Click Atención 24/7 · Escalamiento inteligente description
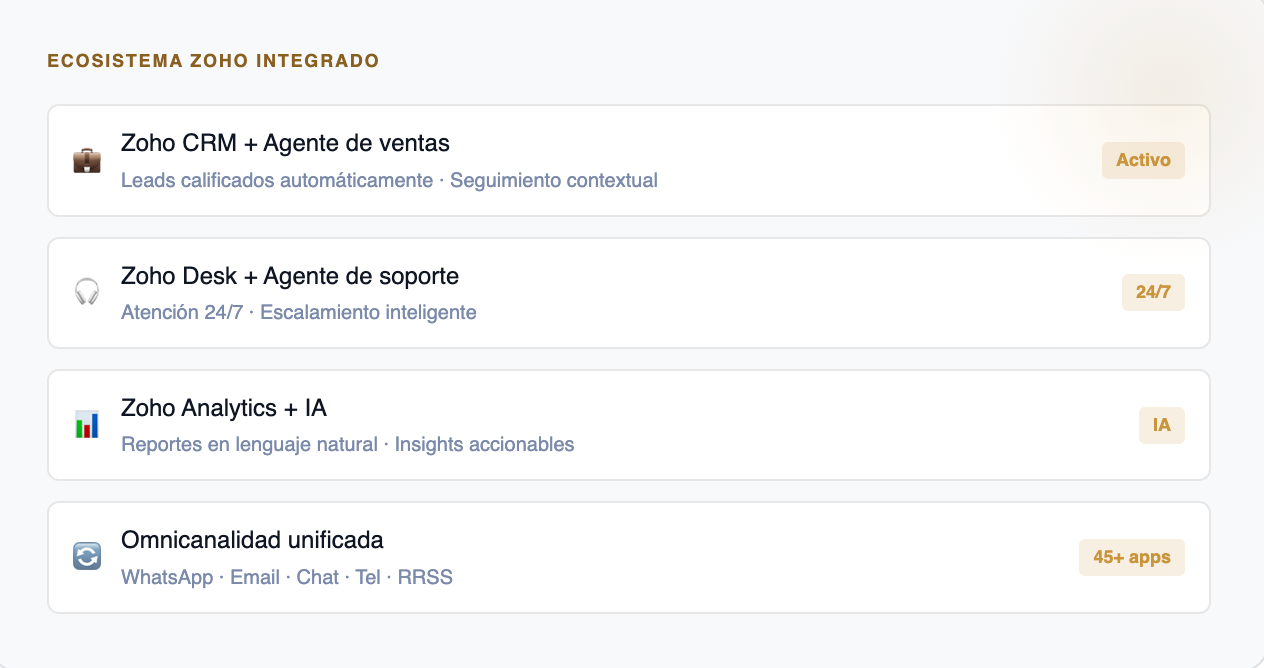Viewport: 1264px width, 668px height. 299,312
